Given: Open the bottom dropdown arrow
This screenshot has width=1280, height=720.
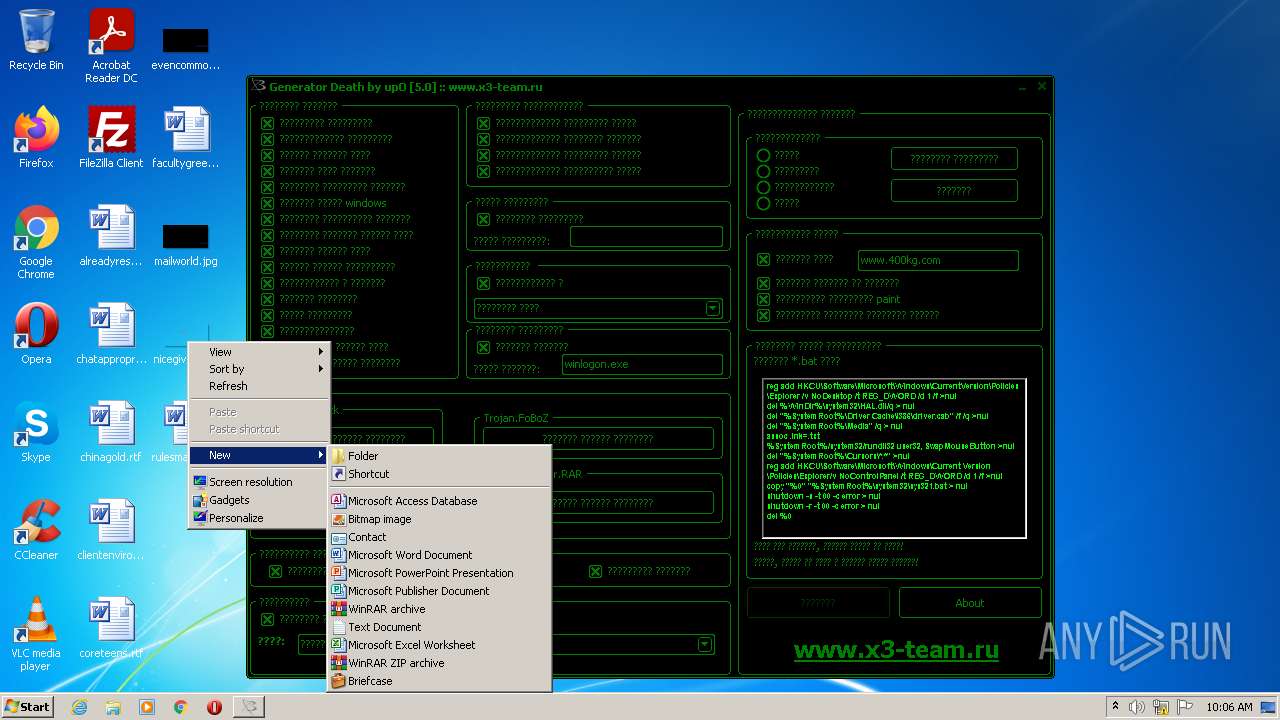Looking at the screenshot, I should point(705,645).
